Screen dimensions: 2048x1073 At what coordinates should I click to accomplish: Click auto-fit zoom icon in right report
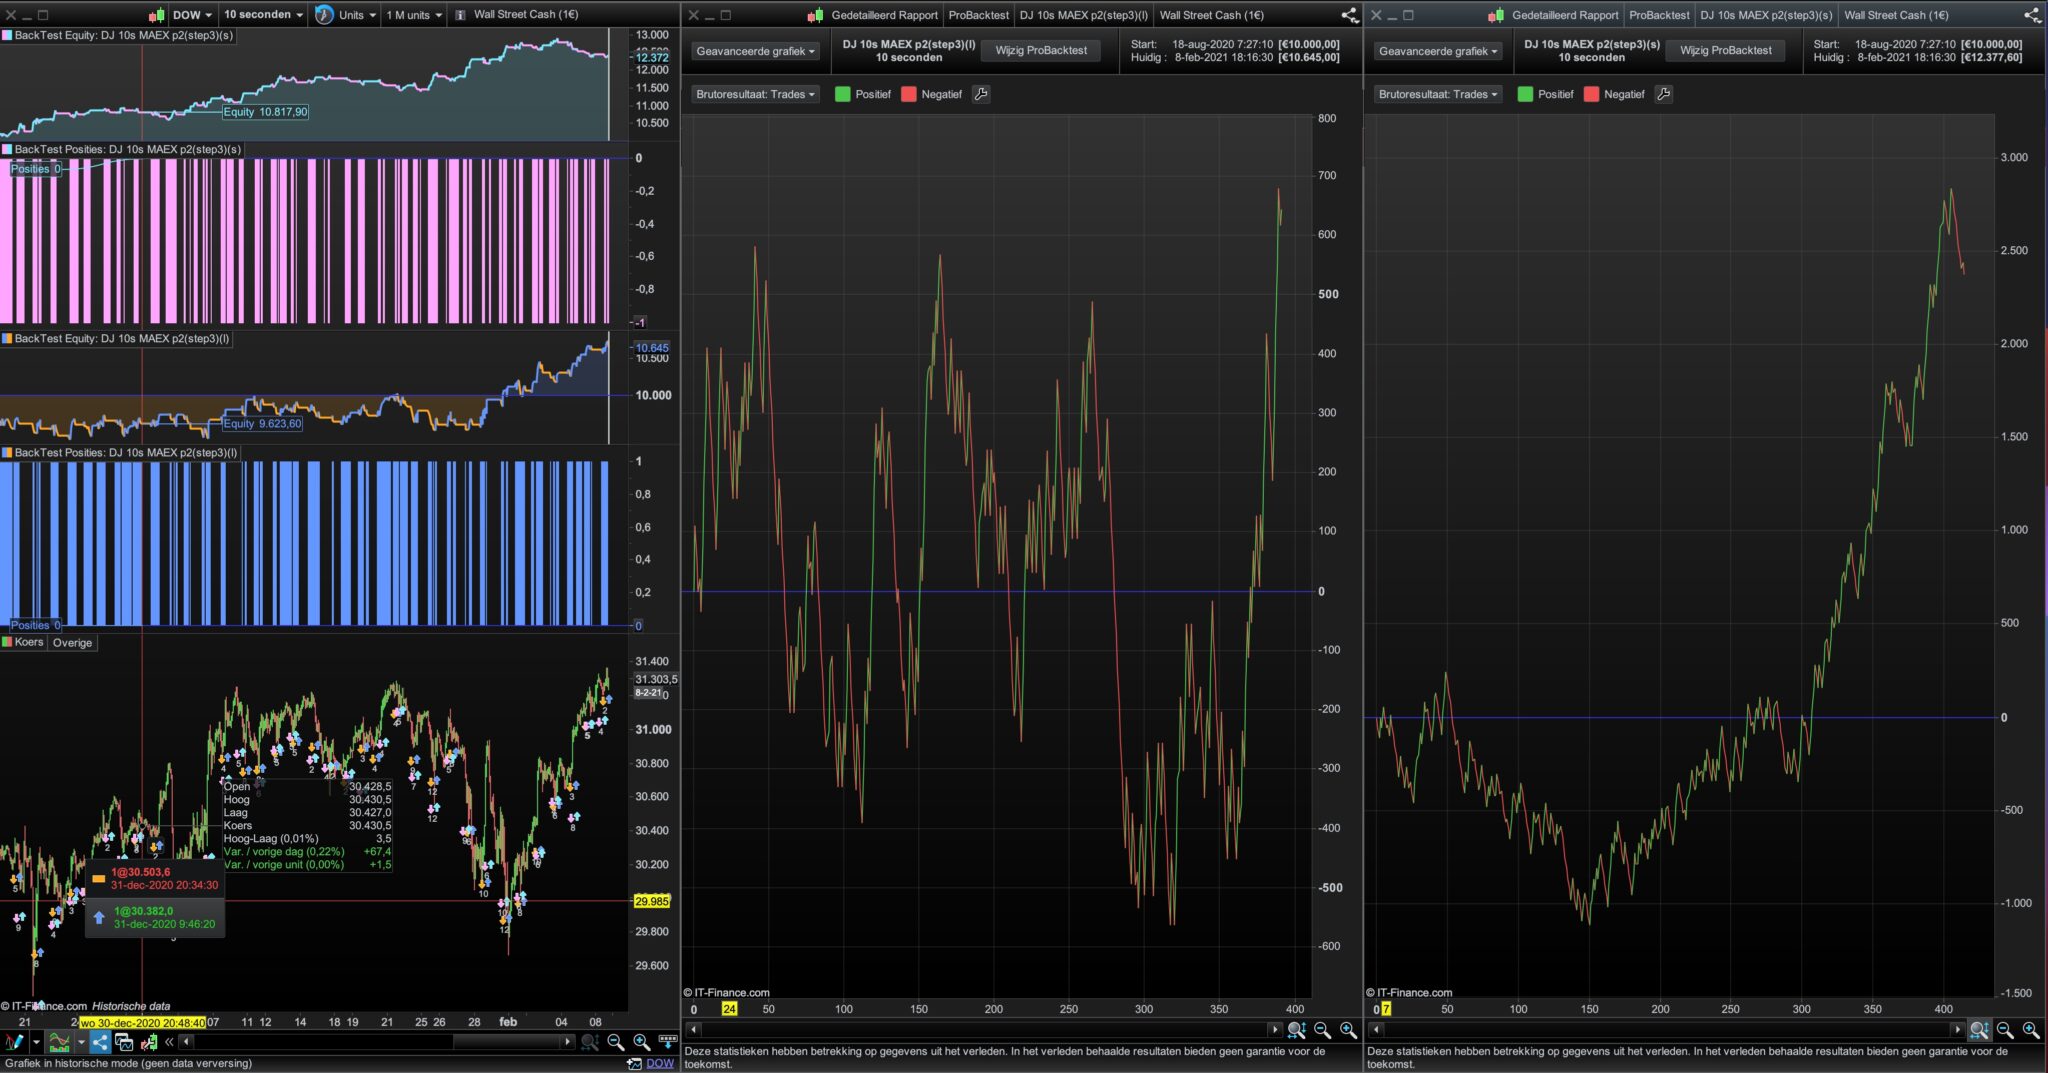tap(1979, 1030)
